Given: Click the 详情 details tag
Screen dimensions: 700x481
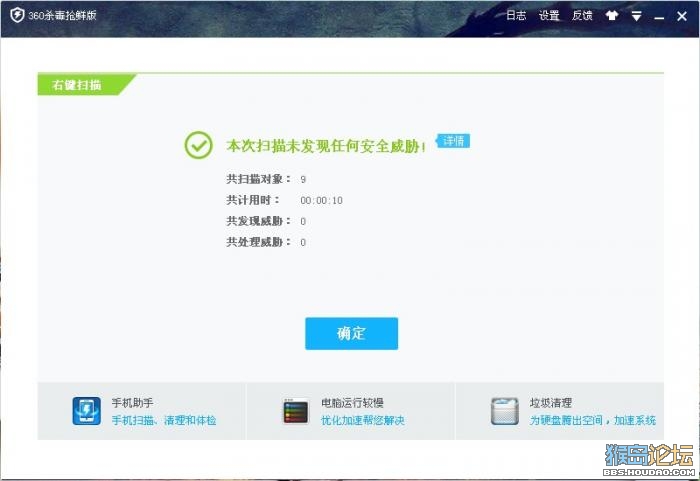Looking at the screenshot, I should [x=453, y=141].
